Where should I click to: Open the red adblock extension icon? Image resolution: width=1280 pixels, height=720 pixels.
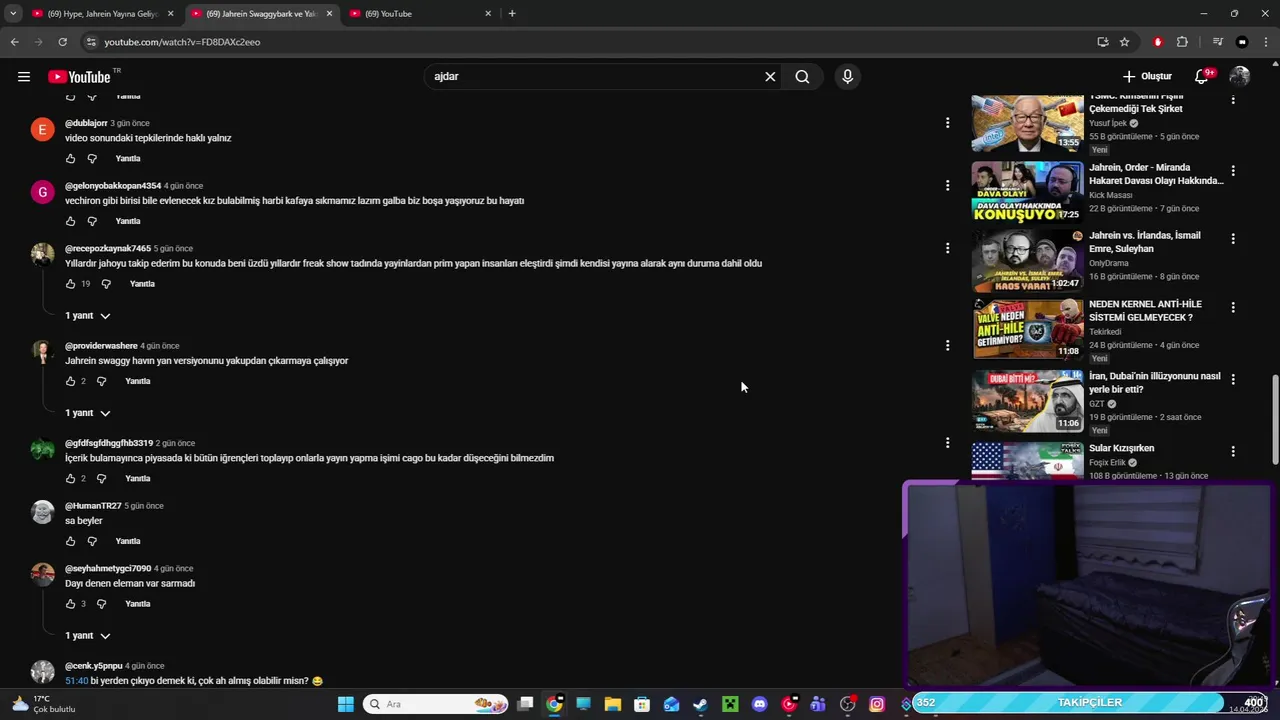click(1158, 42)
